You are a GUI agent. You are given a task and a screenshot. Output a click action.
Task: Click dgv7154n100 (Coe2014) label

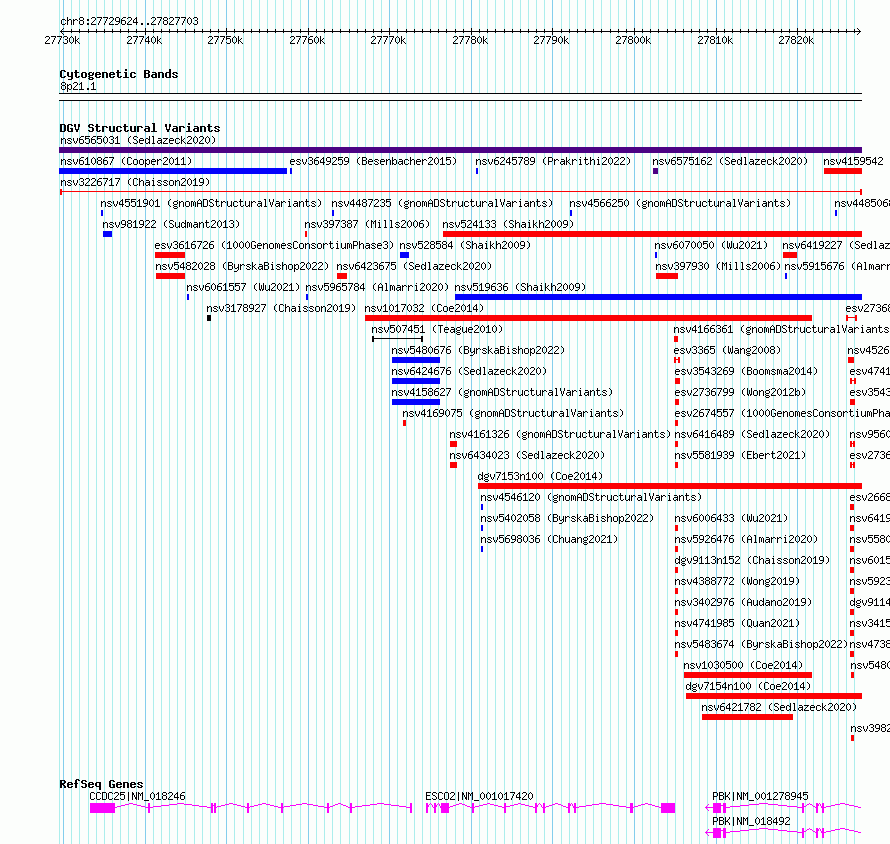tap(748, 686)
